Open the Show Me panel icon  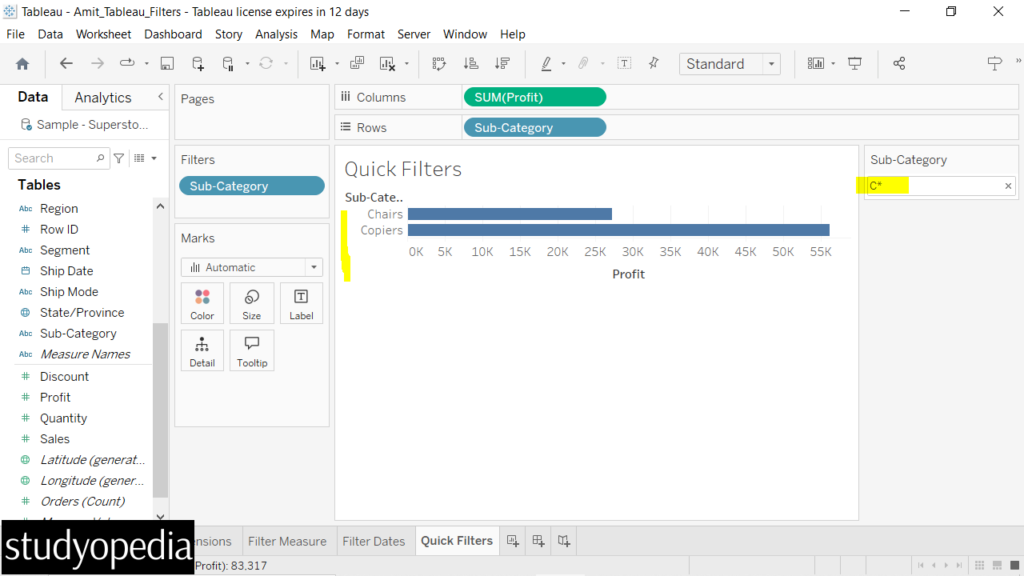coord(995,63)
